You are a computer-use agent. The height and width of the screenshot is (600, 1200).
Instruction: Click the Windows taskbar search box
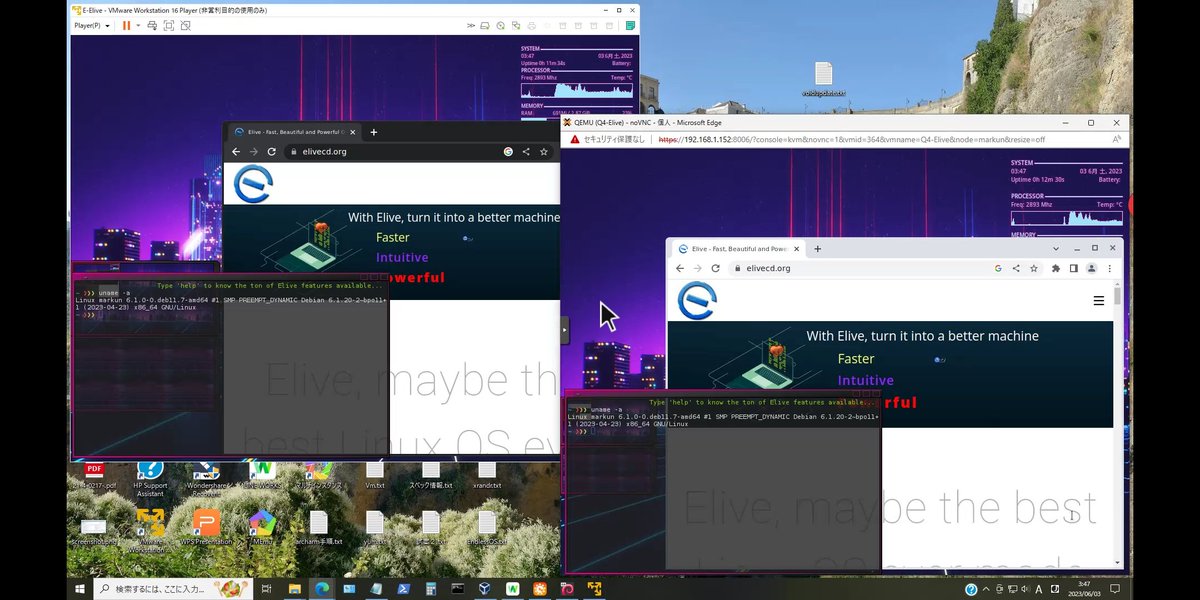172,589
